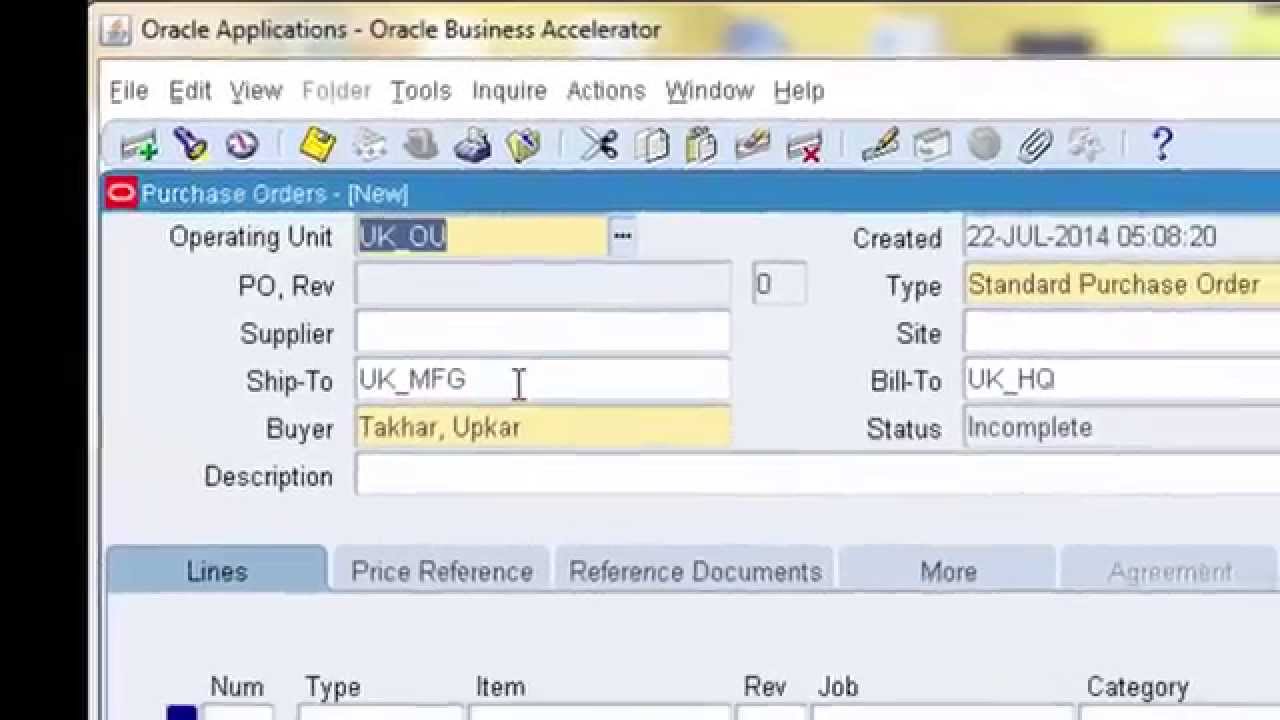1280x720 pixels.
Task: Click the Status field Incomplete
Action: click(1121, 428)
